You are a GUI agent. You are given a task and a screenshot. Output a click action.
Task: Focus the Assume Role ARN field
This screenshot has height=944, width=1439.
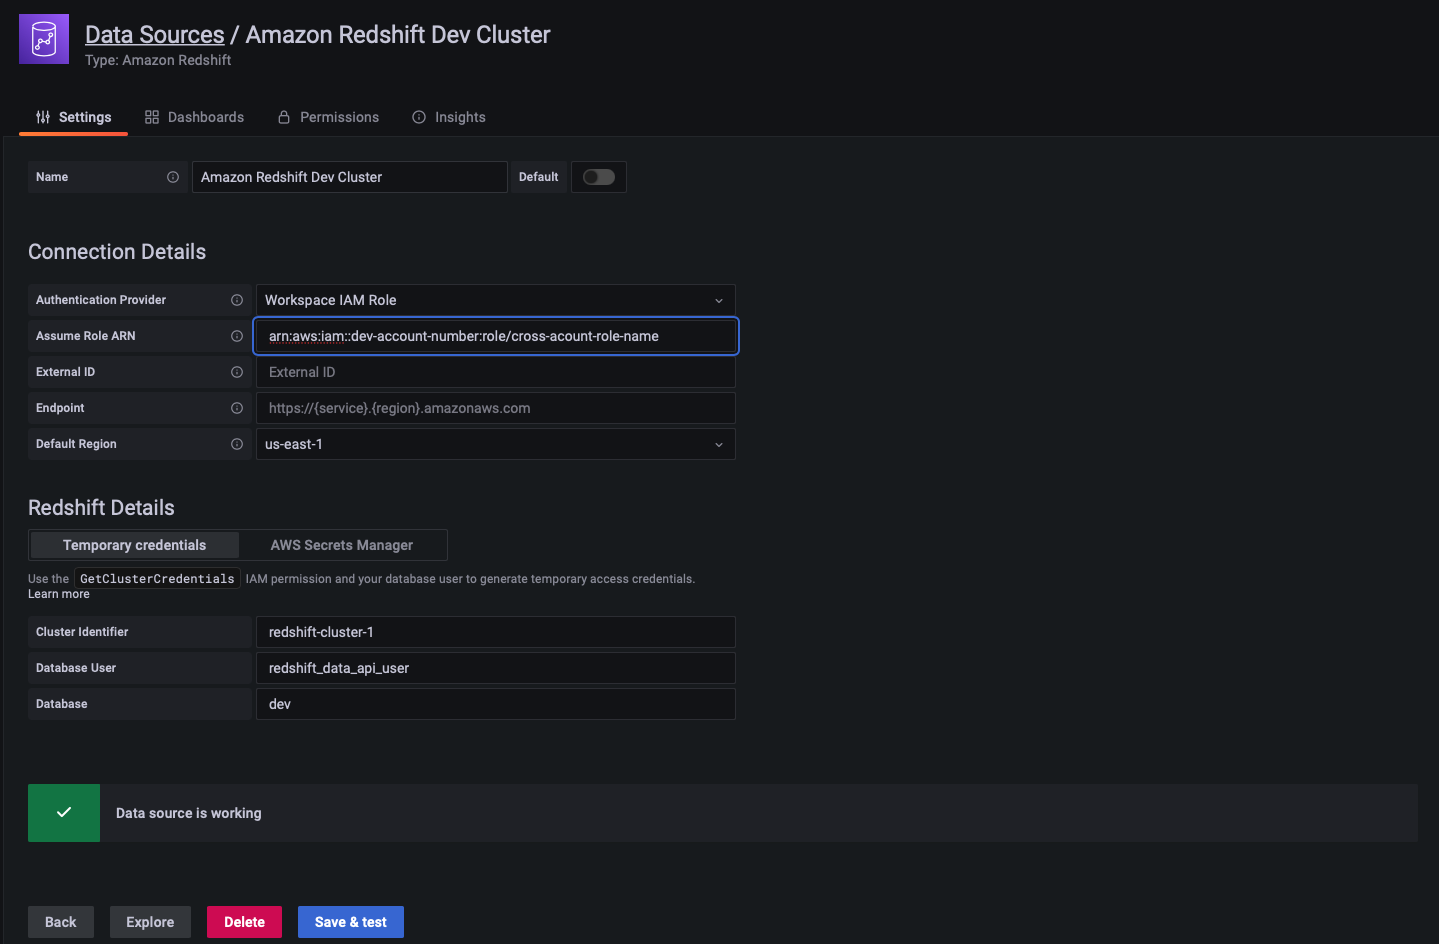click(496, 336)
